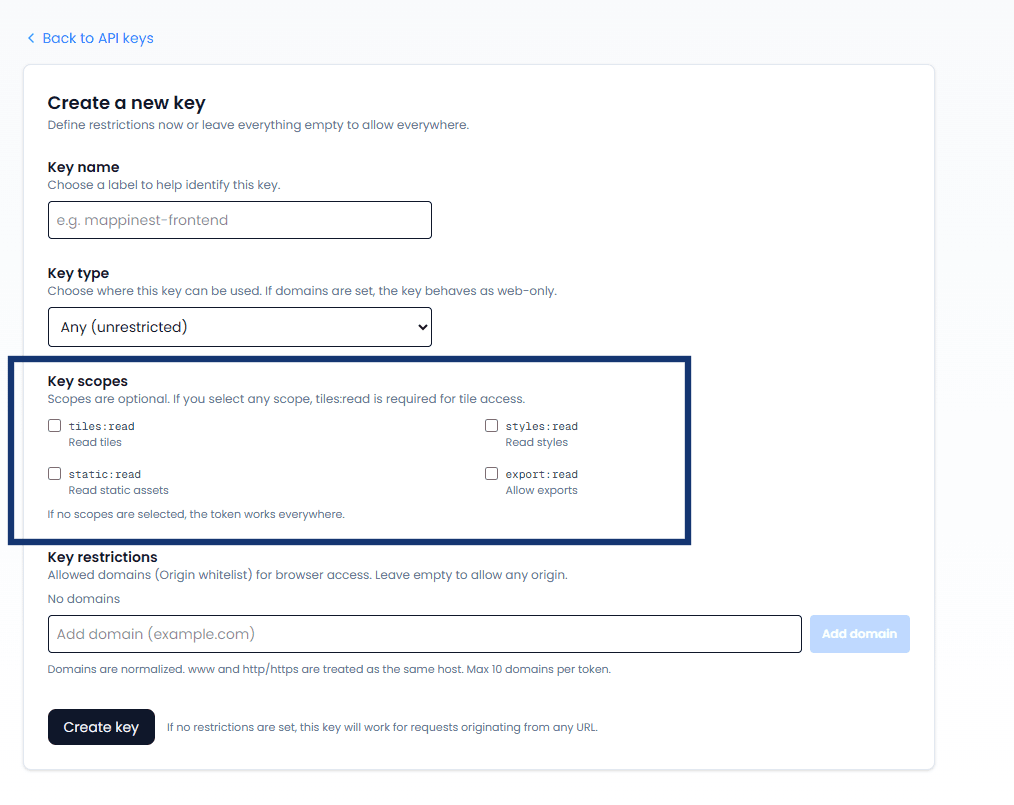Check the styles:read scope checkbox
Image resolution: width=1014 pixels, height=805 pixels.
[x=491, y=425]
